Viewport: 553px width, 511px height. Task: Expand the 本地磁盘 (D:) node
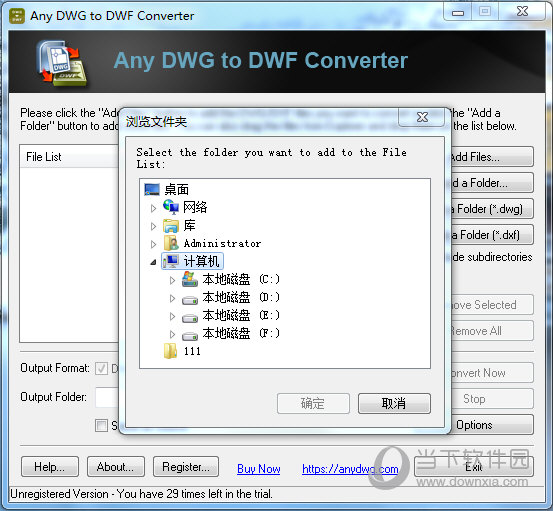coord(172,298)
